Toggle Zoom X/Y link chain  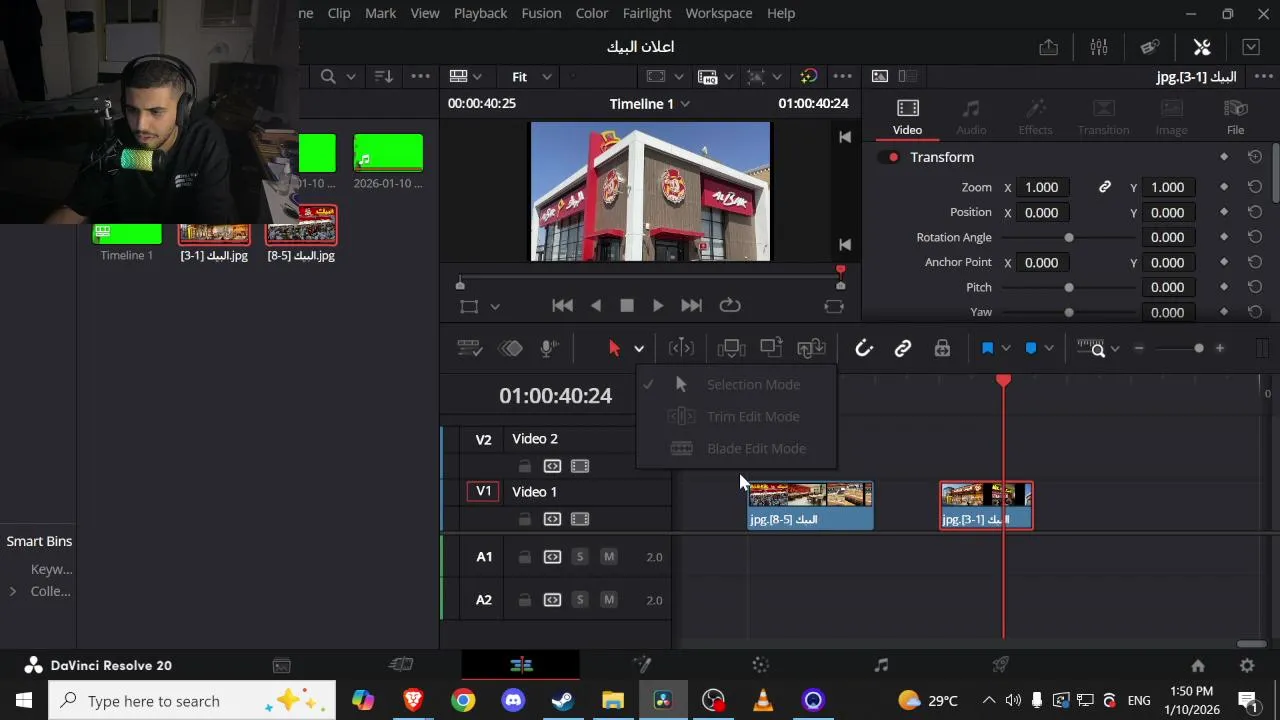(x=1105, y=187)
